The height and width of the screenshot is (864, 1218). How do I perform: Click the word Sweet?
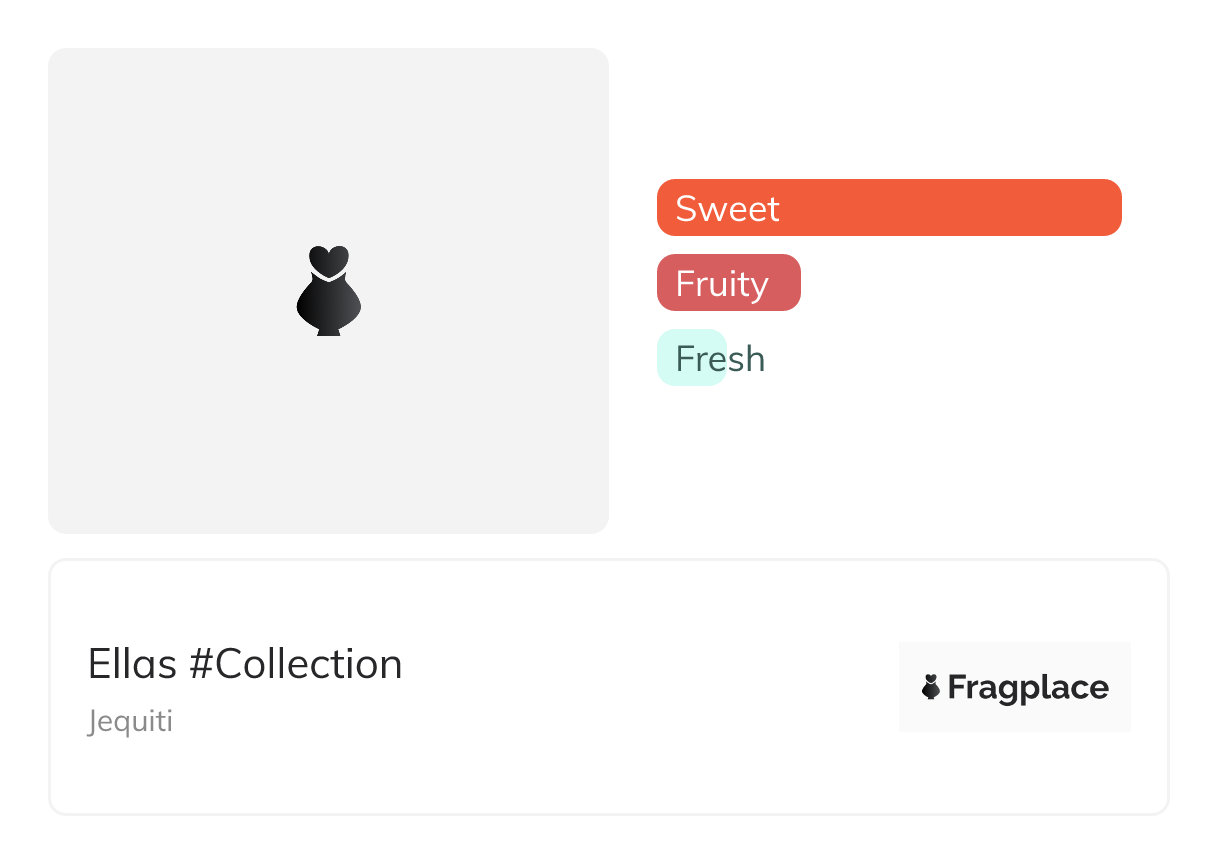pos(727,209)
